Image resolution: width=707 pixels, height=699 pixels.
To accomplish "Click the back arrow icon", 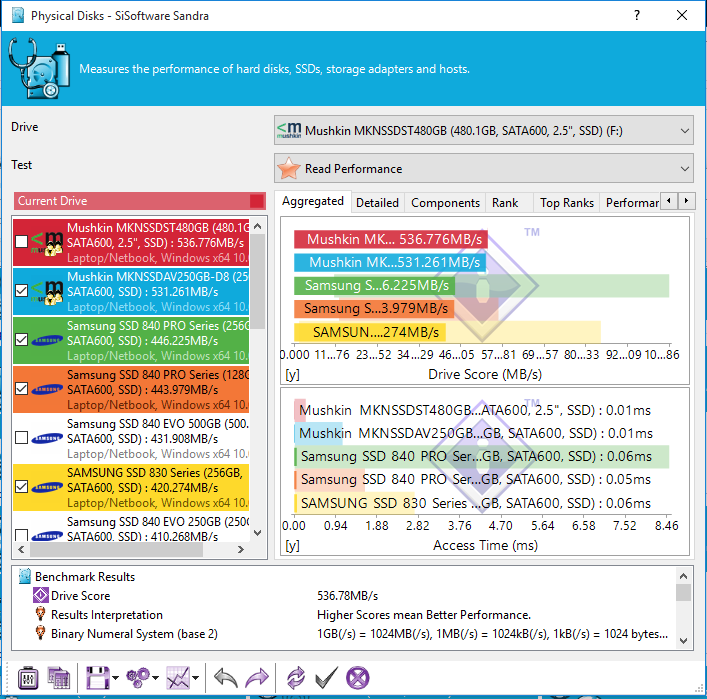I will pos(225,678).
